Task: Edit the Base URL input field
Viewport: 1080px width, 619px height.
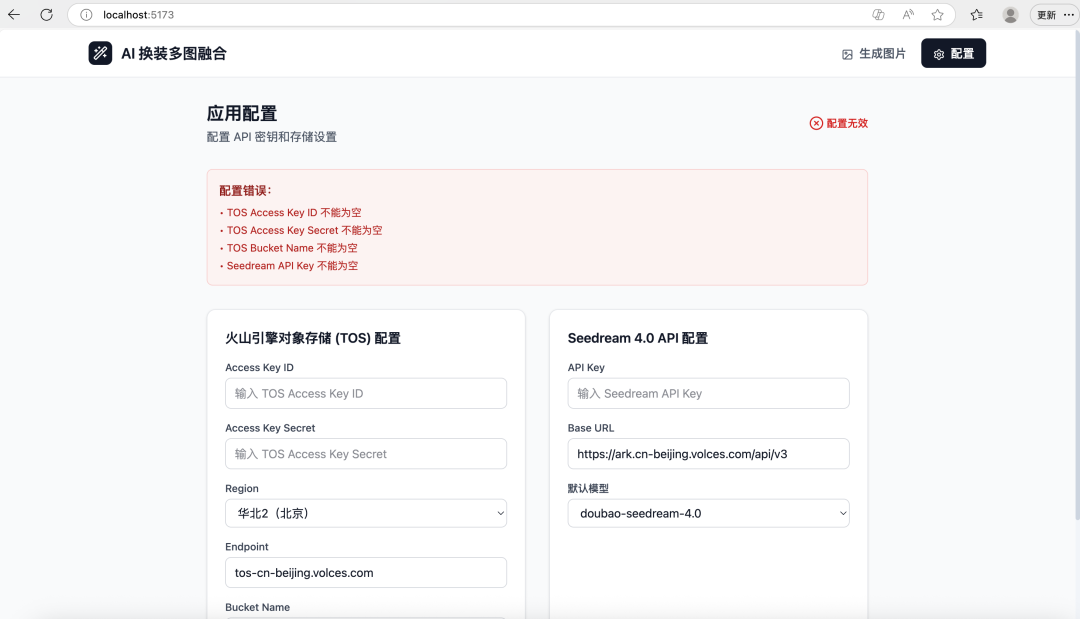Action: (708, 454)
